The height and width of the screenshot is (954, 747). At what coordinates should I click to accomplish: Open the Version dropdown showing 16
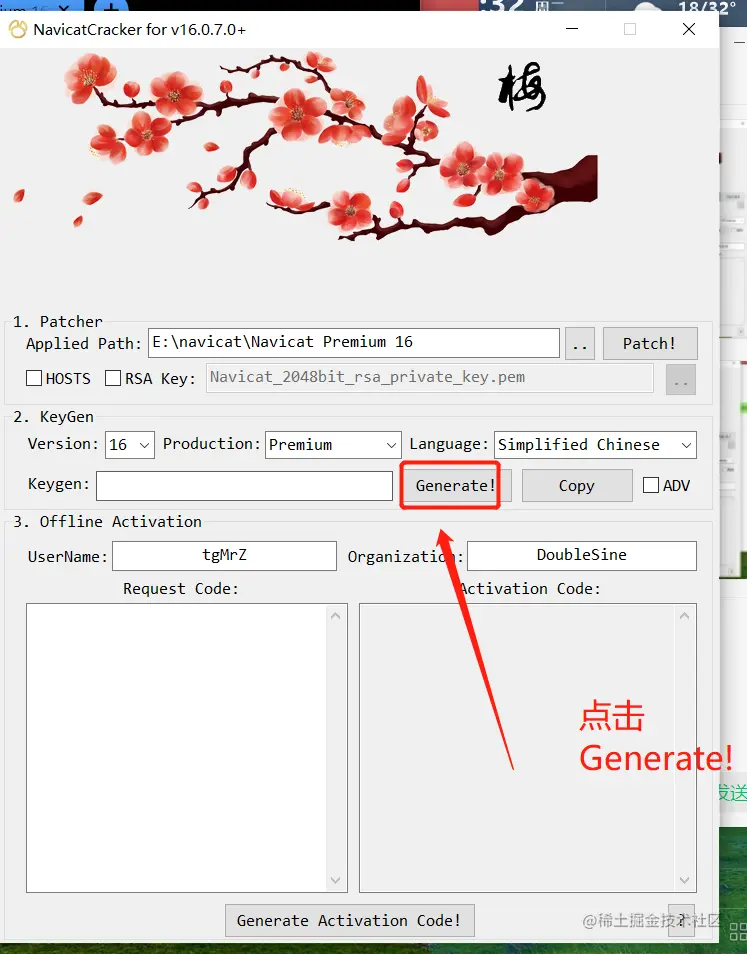[130, 445]
